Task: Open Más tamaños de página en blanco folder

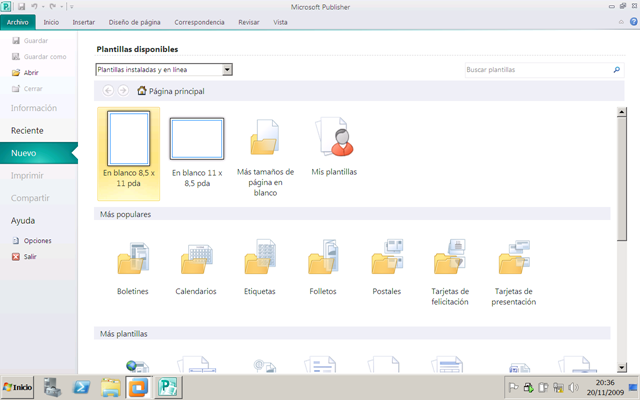Action: (x=265, y=156)
